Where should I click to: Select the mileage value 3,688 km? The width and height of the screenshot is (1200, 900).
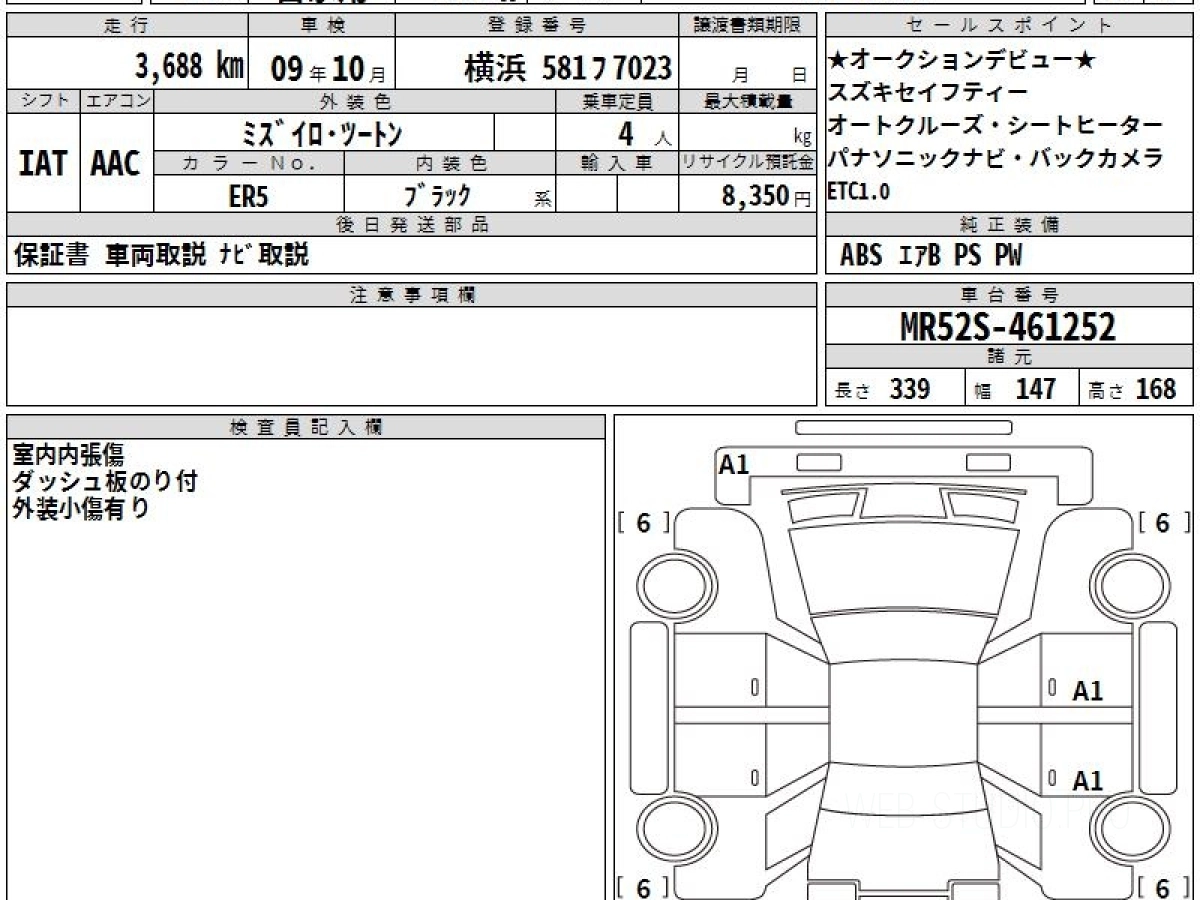(x=190, y=67)
